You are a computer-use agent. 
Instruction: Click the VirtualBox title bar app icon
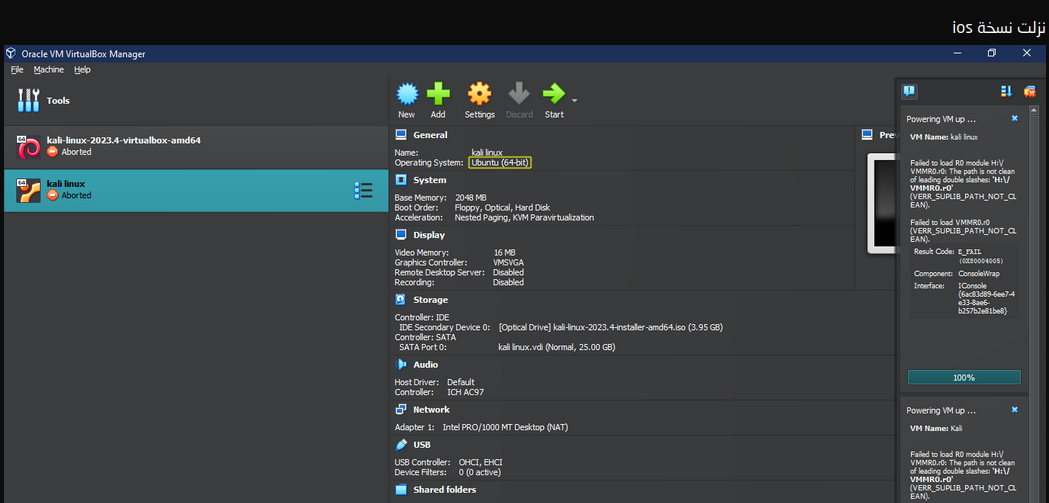click(x=10, y=54)
